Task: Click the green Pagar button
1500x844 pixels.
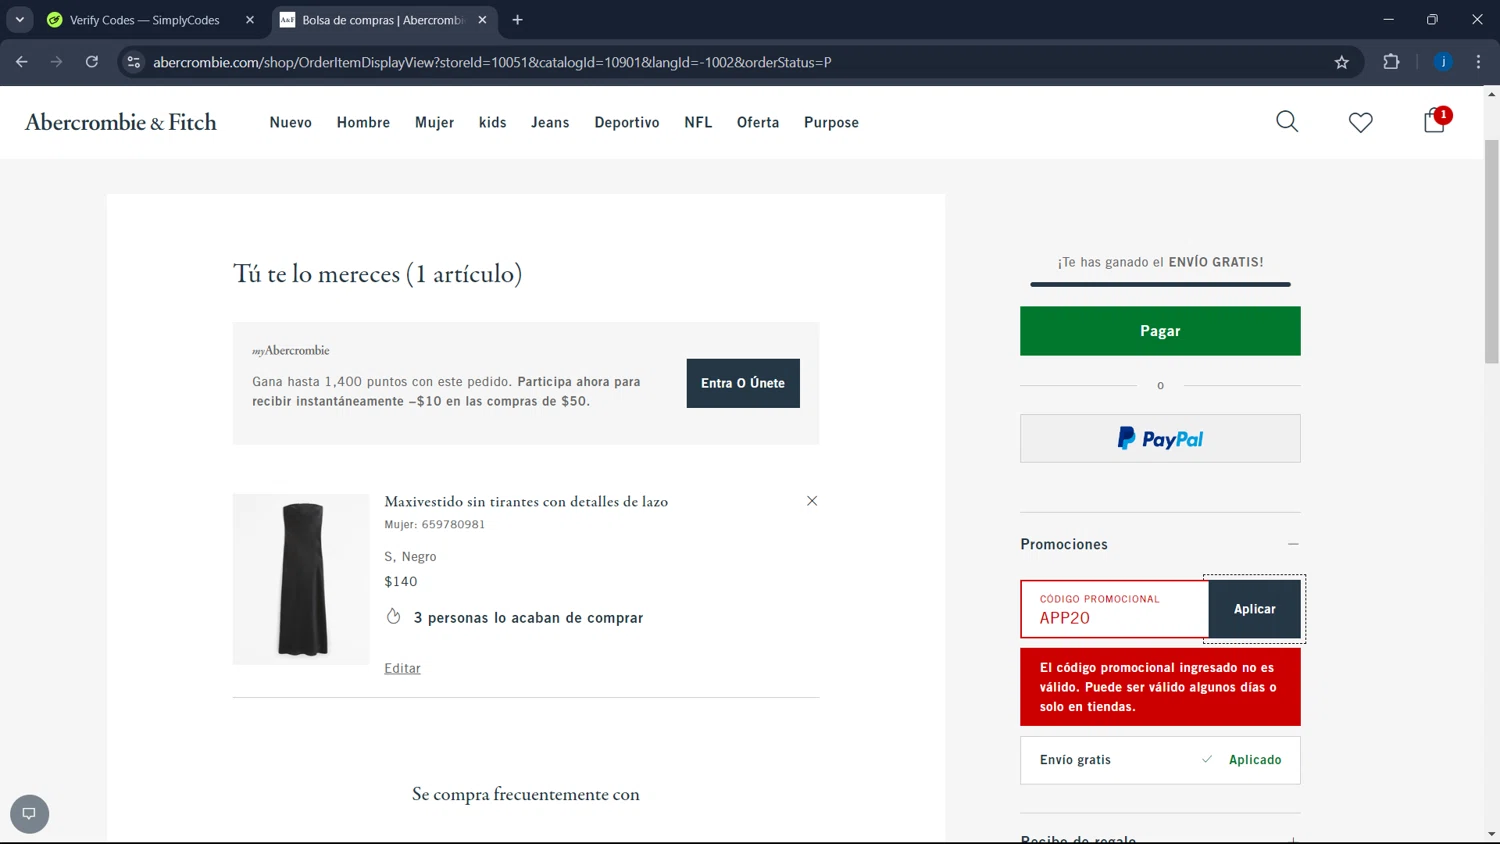Action: point(1160,331)
